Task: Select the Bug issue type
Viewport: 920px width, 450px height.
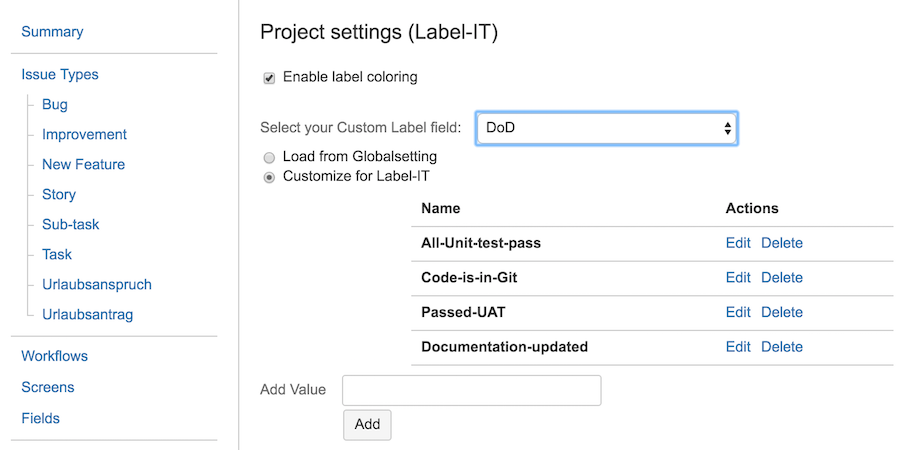Action: [55, 105]
